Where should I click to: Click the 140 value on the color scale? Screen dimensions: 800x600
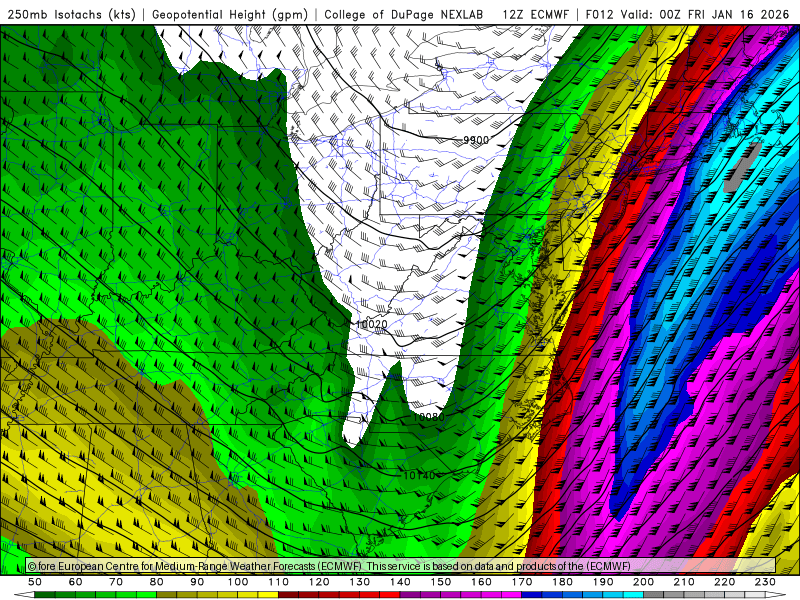click(400, 582)
